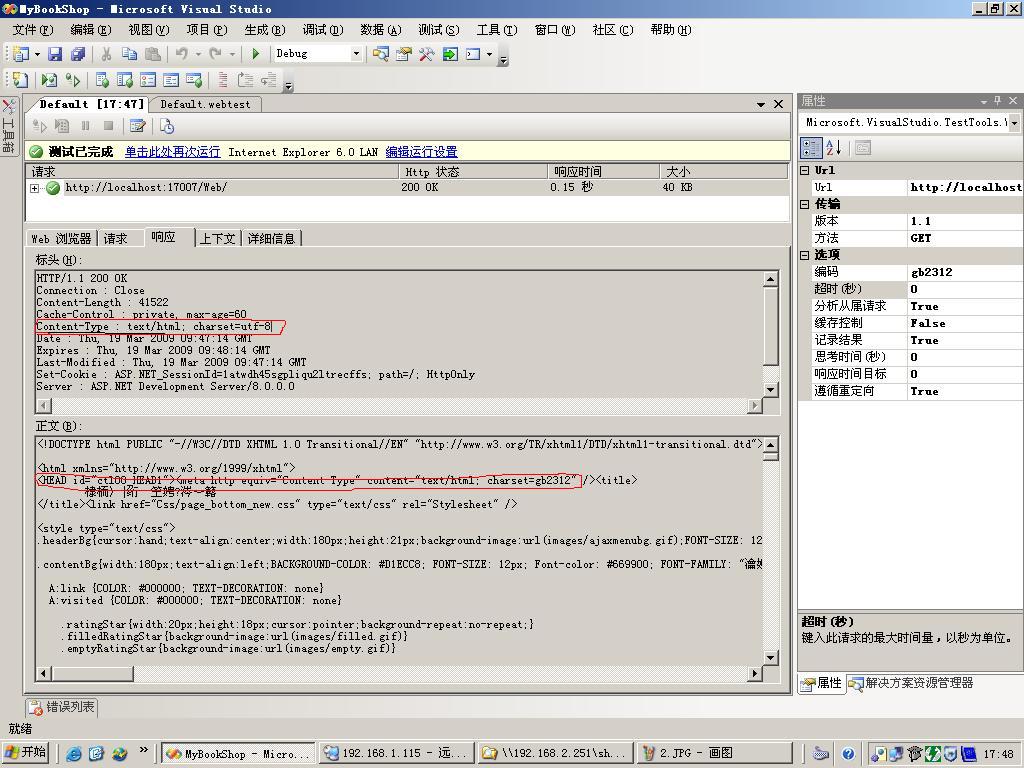Open the 错误列表 tab at the bottom
The image size is (1024, 768).
tap(63, 707)
